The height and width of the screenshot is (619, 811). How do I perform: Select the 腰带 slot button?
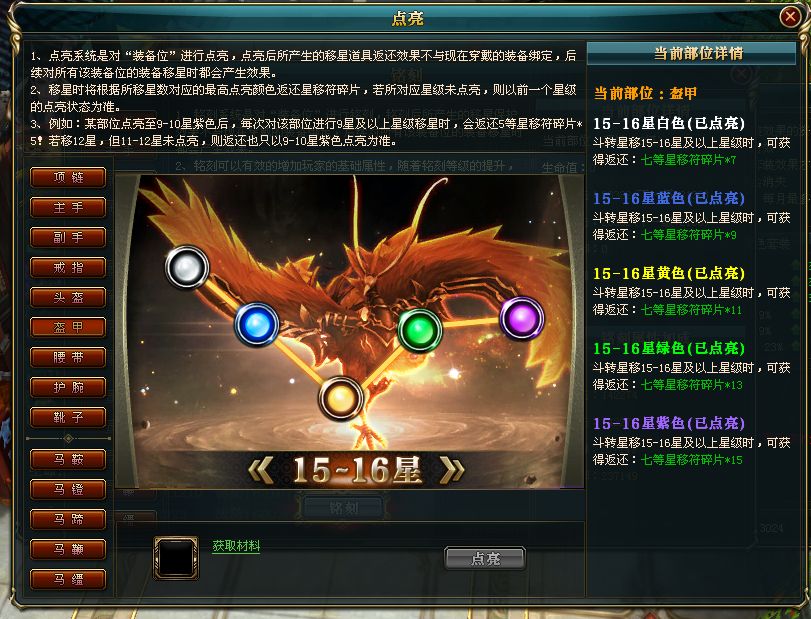pyautogui.click(x=68, y=357)
